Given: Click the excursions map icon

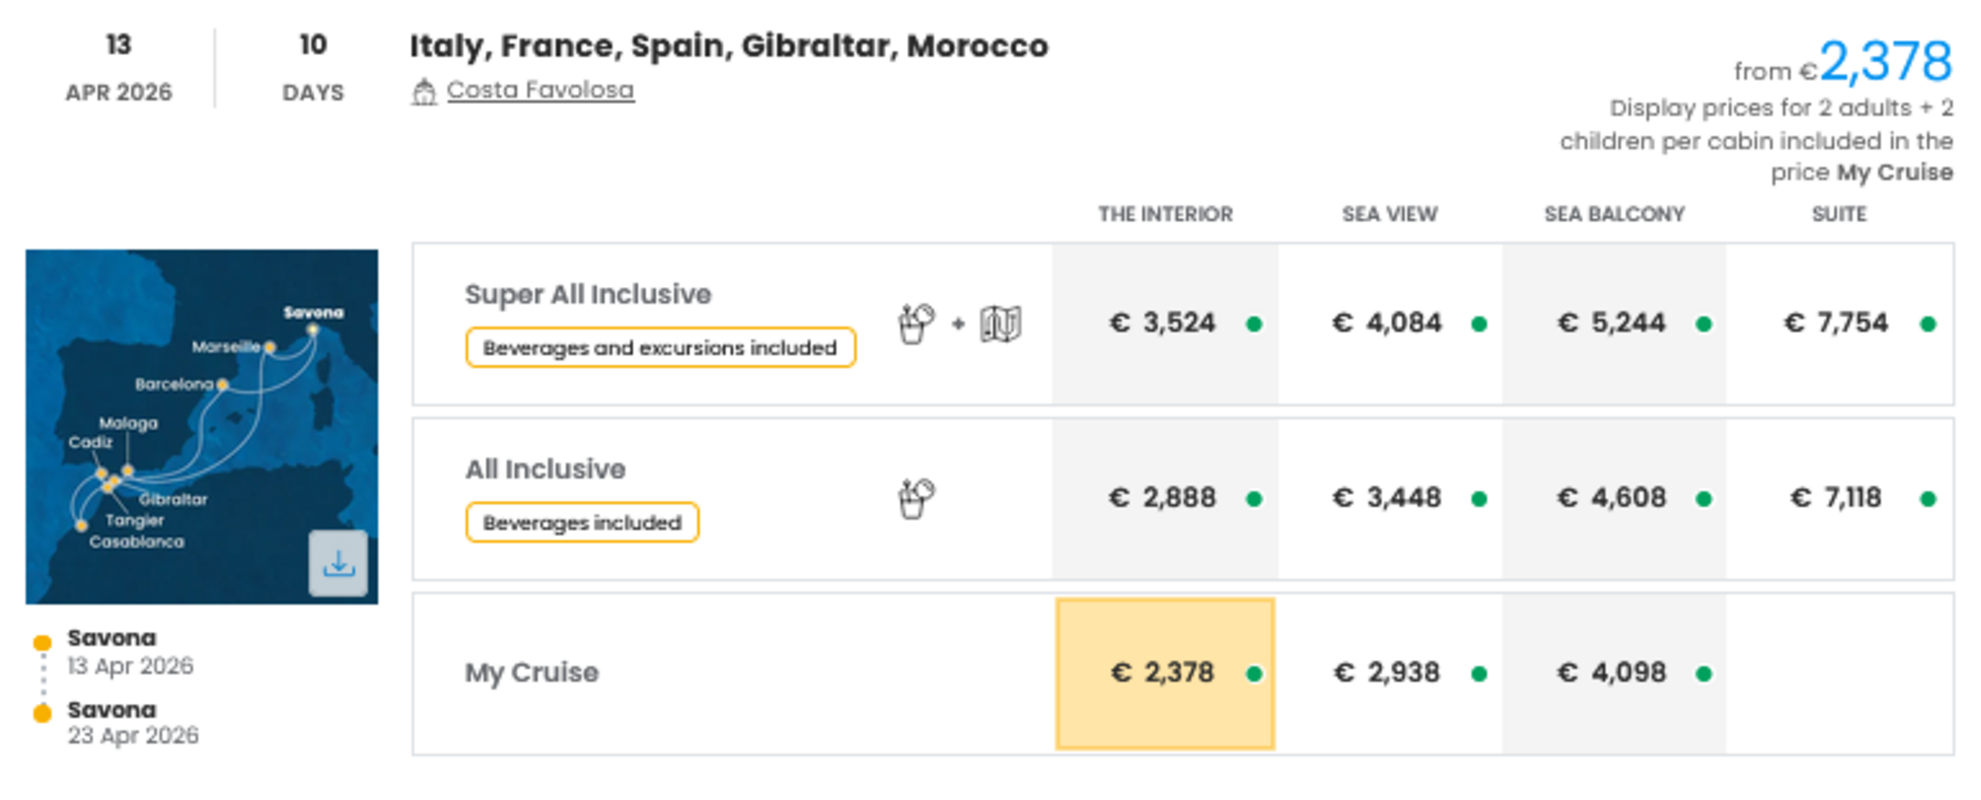Looking at the screenshot, I should [x=1000, y=324].
